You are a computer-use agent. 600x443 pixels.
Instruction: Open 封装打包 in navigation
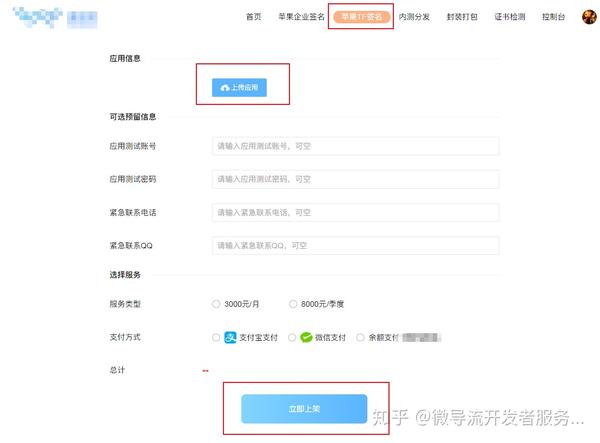click(462, 17)
